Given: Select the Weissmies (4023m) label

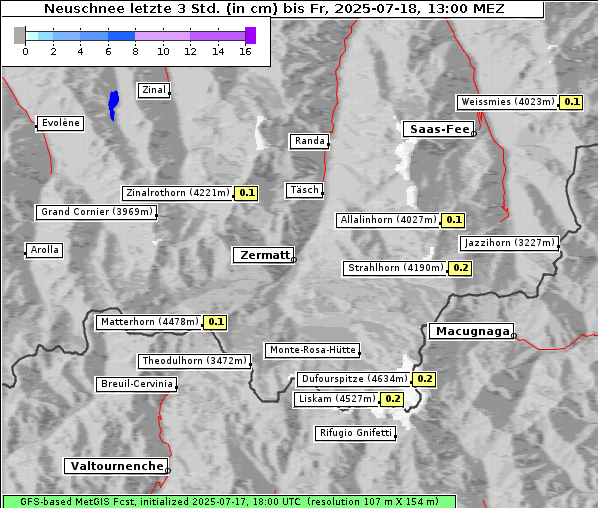Looking at the screenshot, I should click(x=507, y=103).
